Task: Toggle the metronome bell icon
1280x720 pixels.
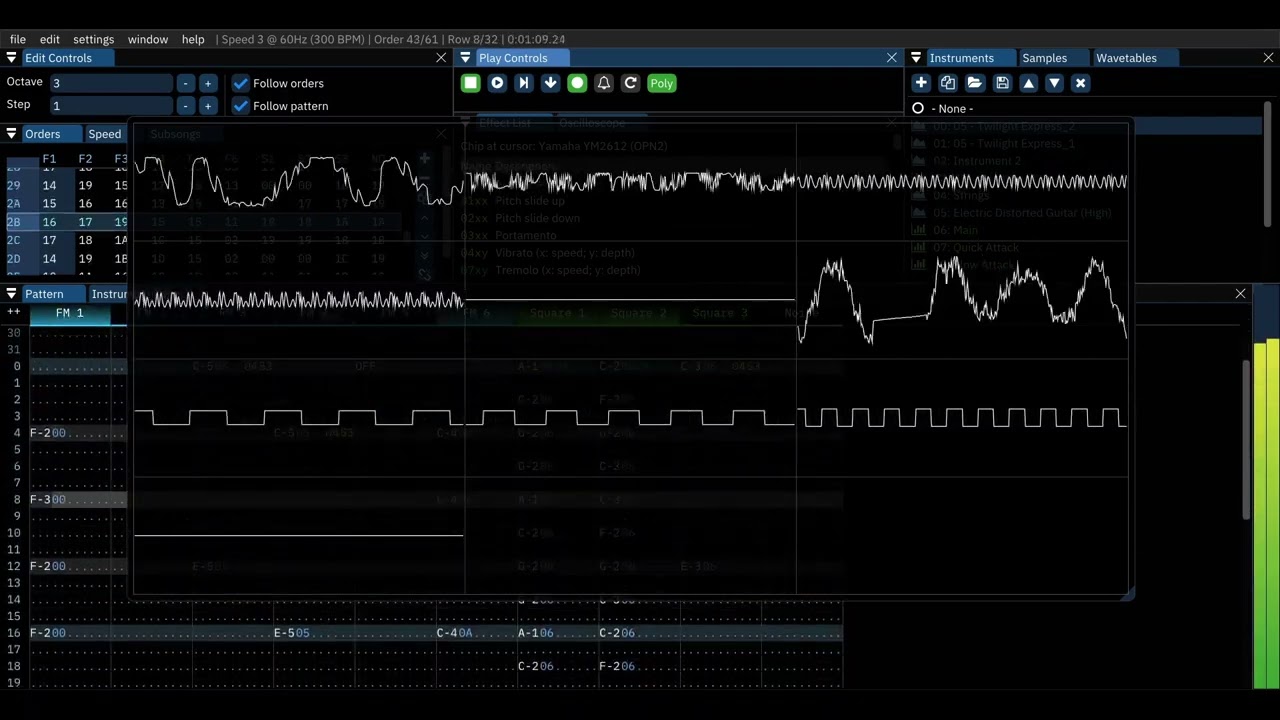Action: coord(604,83)
